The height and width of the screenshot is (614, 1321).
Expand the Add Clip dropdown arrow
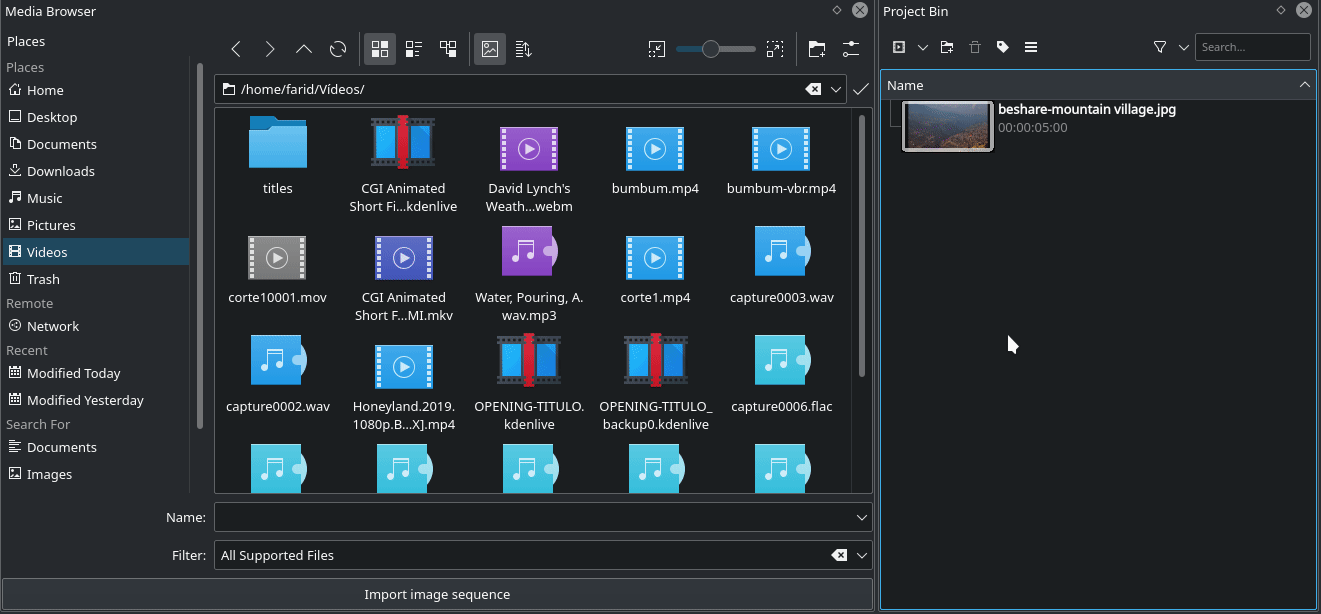click(922, 47)
